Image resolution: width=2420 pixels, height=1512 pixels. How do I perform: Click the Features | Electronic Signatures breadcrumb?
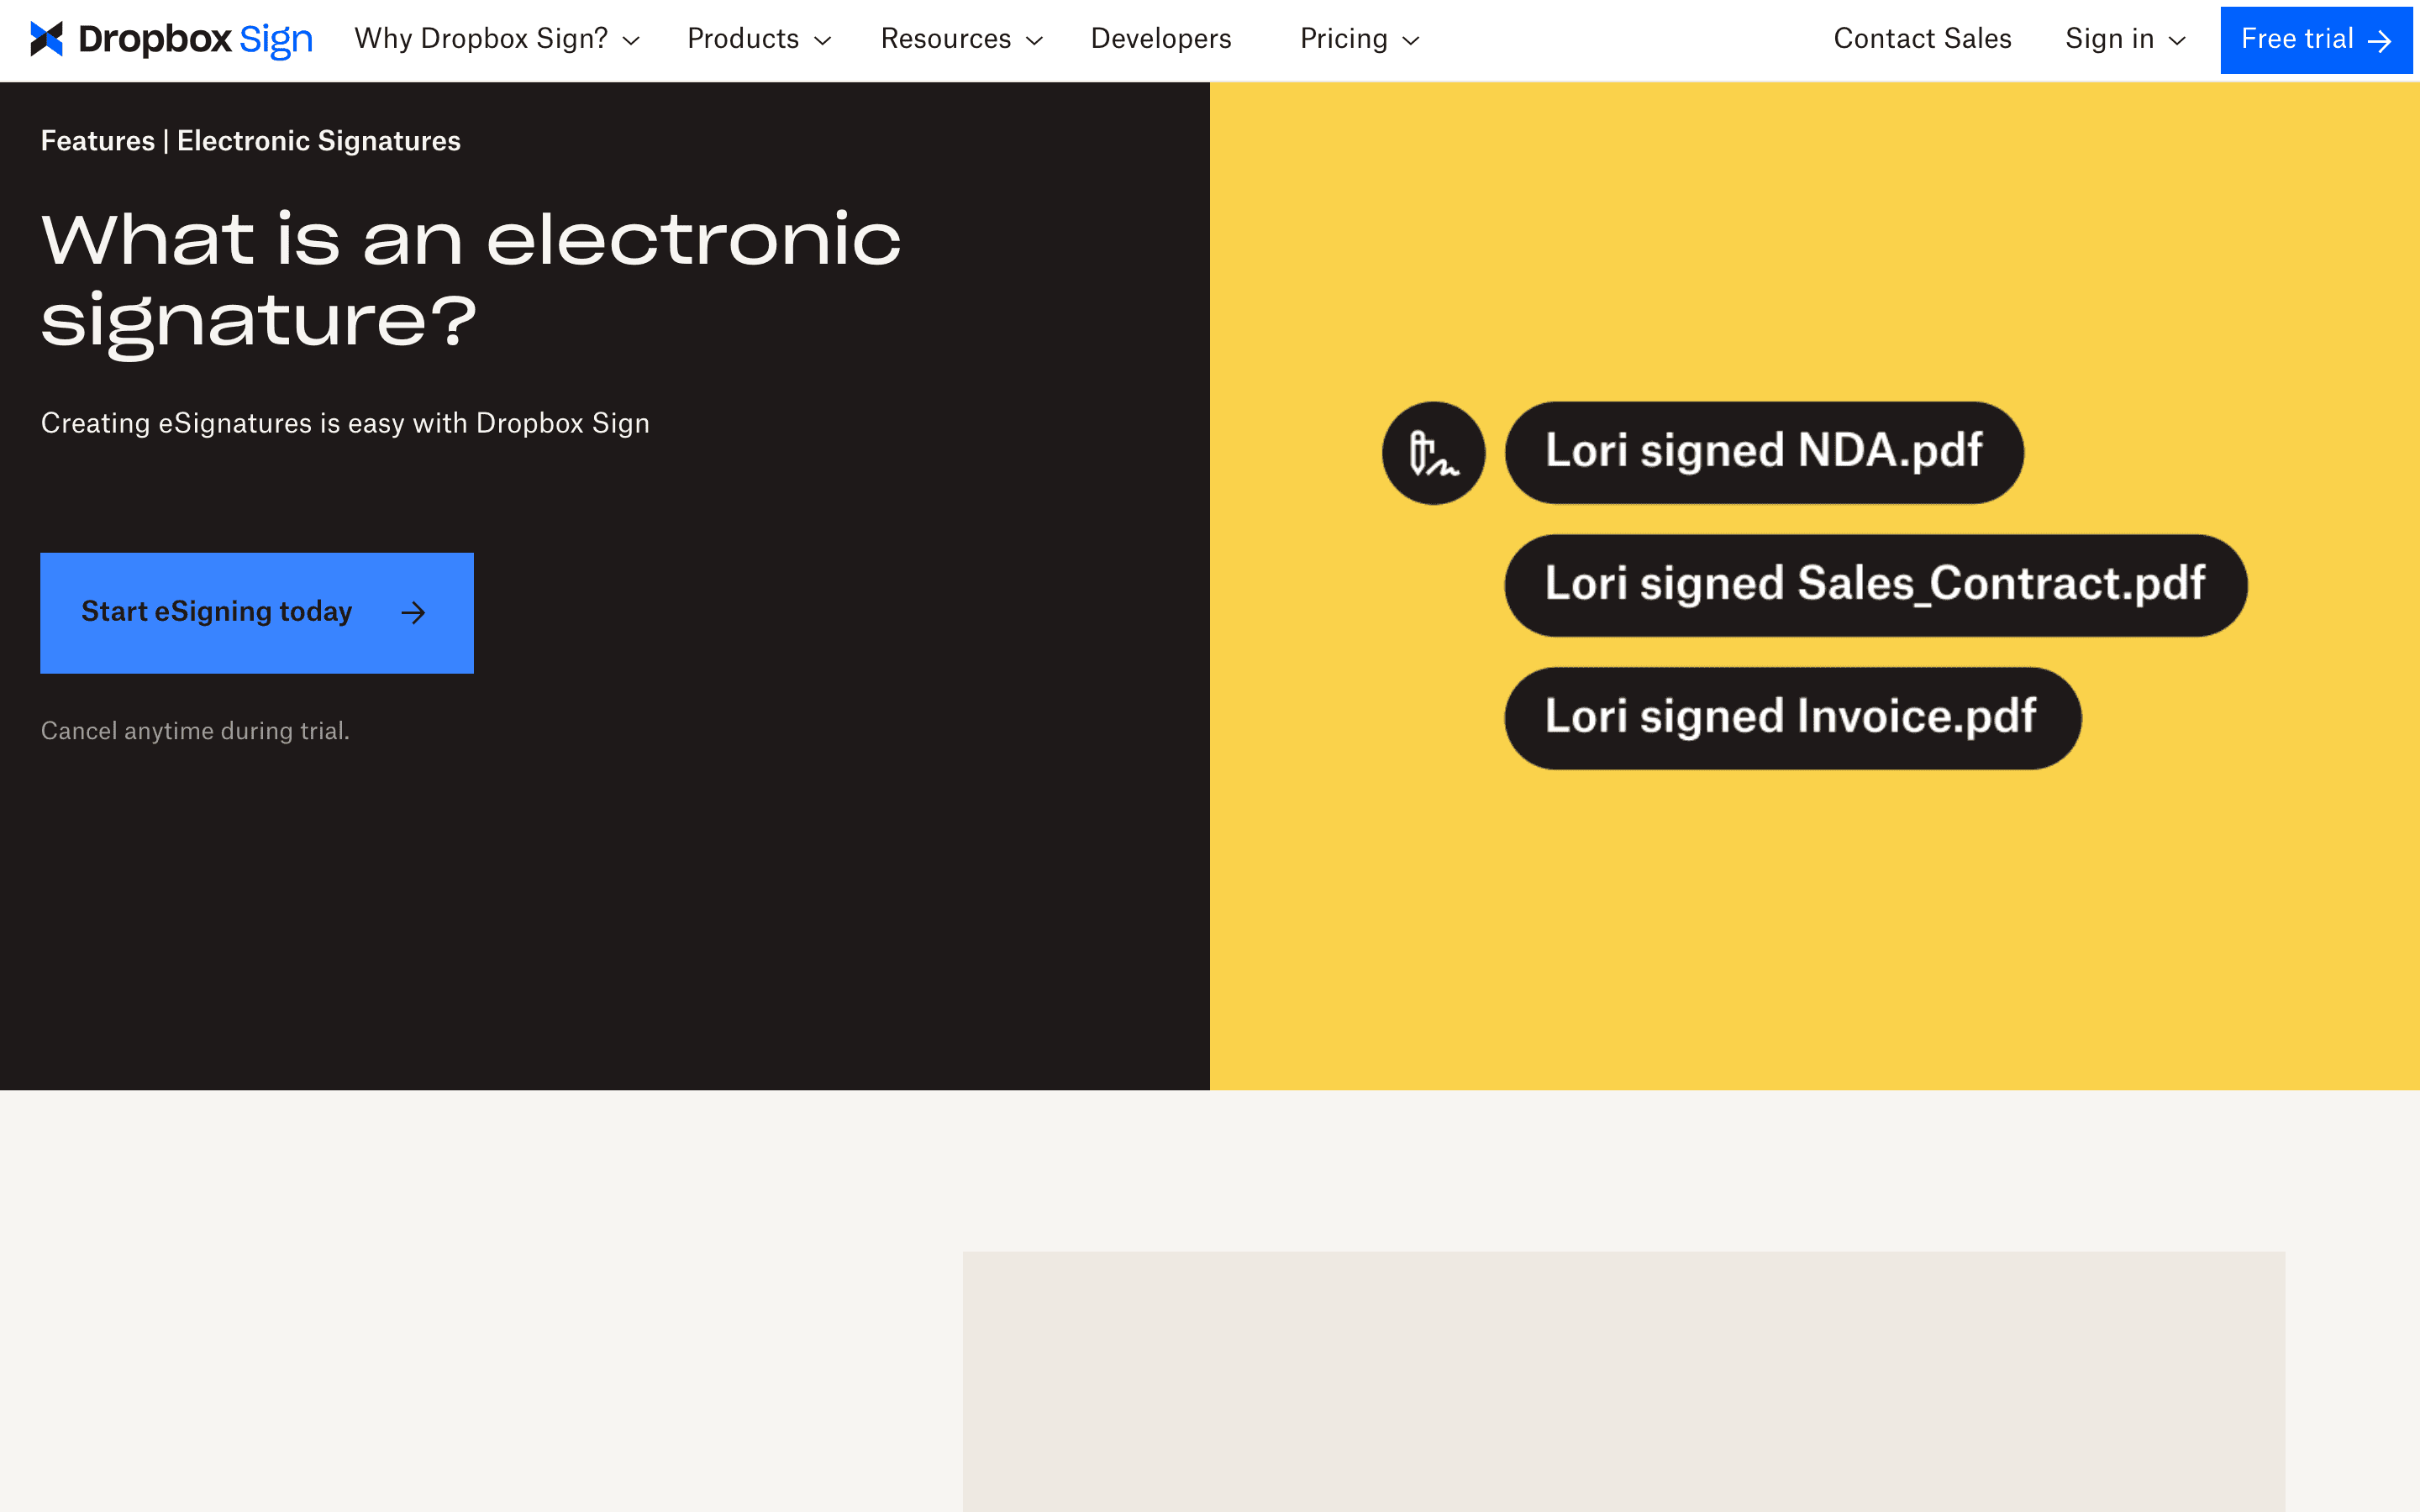[250, 141]
